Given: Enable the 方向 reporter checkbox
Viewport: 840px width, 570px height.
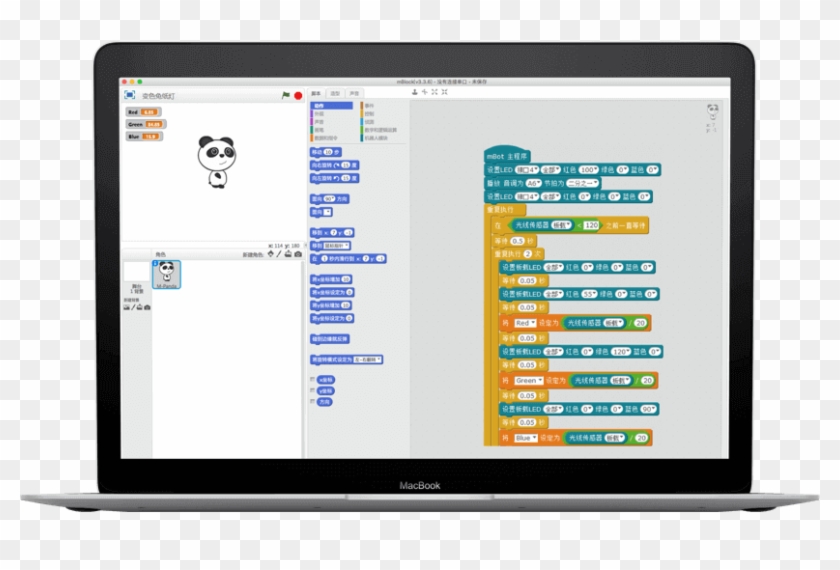Looking at the screenshot, I should tap(313, 401).
